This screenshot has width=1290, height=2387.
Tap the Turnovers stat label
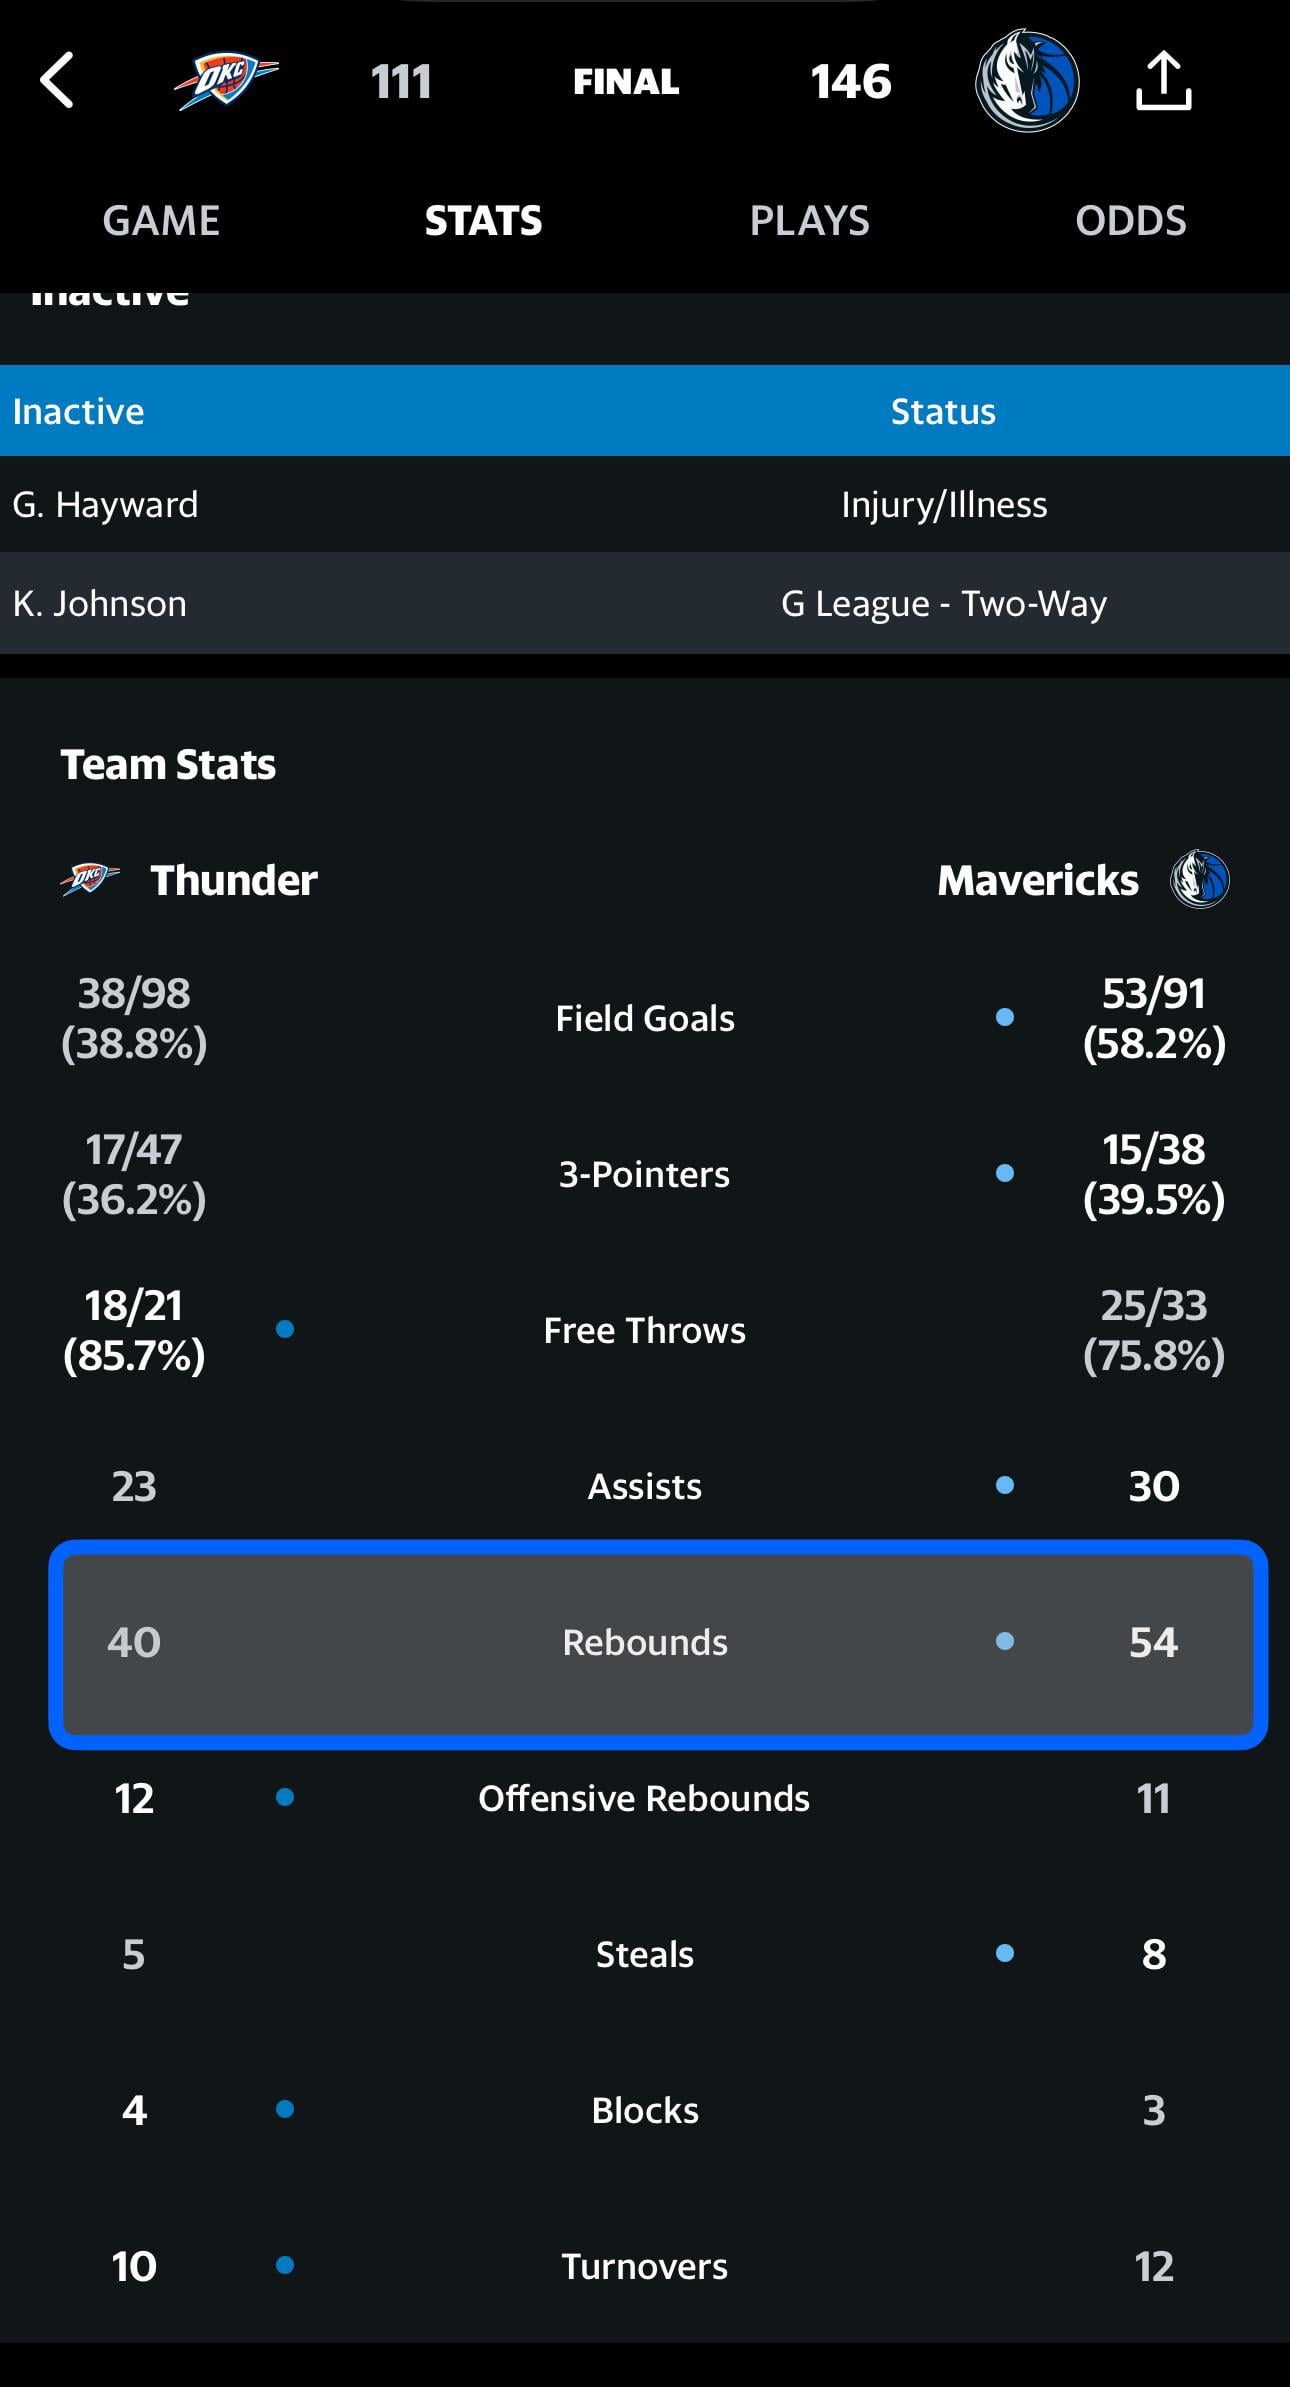tap(645, 2266)
